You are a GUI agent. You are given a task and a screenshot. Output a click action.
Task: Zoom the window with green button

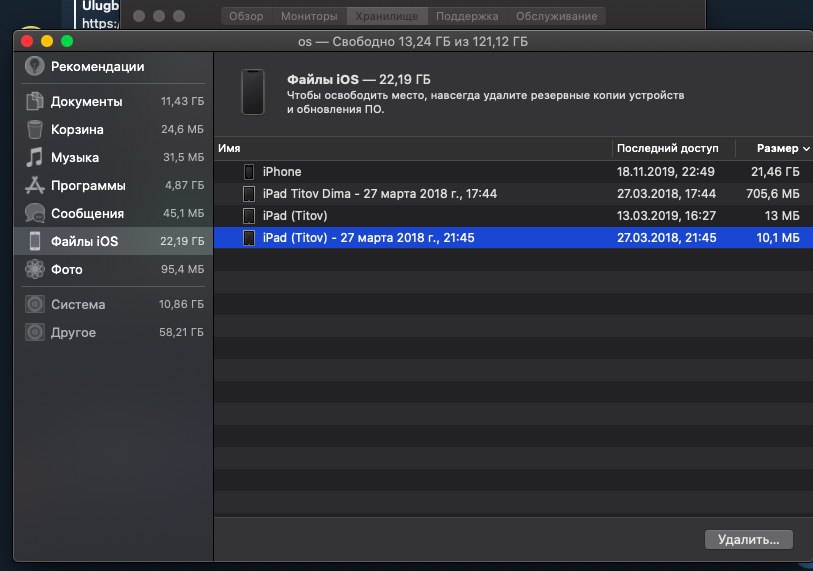pos(67,41)
